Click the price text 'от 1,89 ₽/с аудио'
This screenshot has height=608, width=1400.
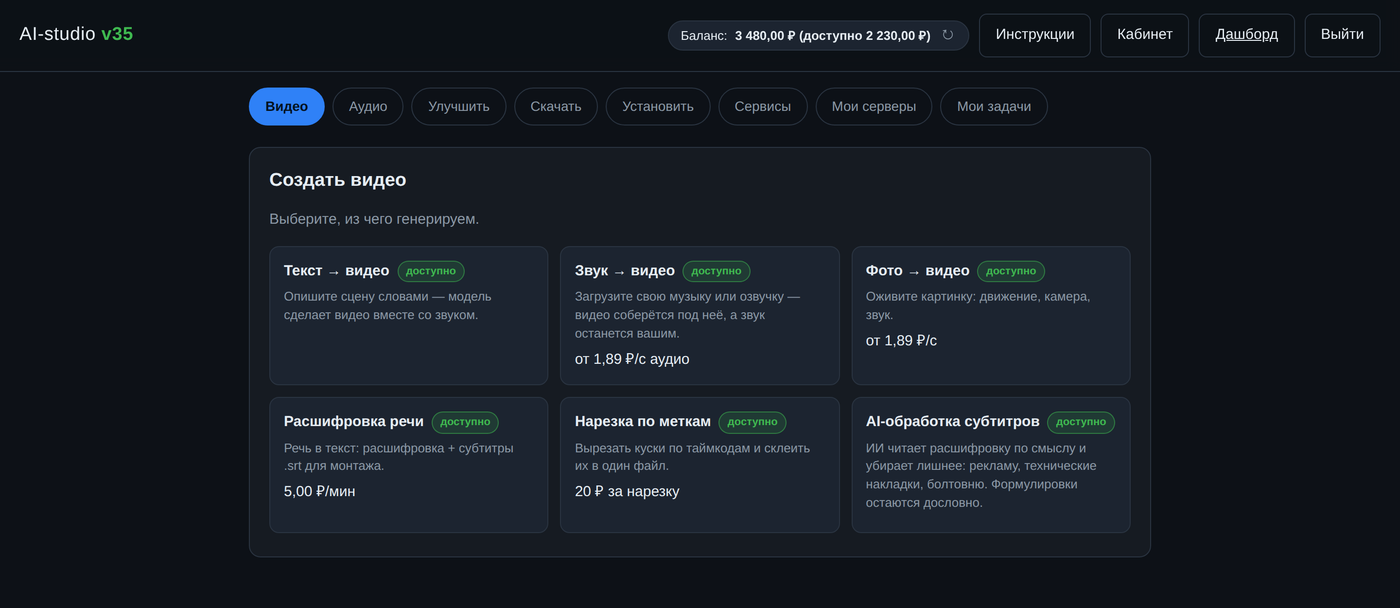pyautogui.click(x=632, y=359)
